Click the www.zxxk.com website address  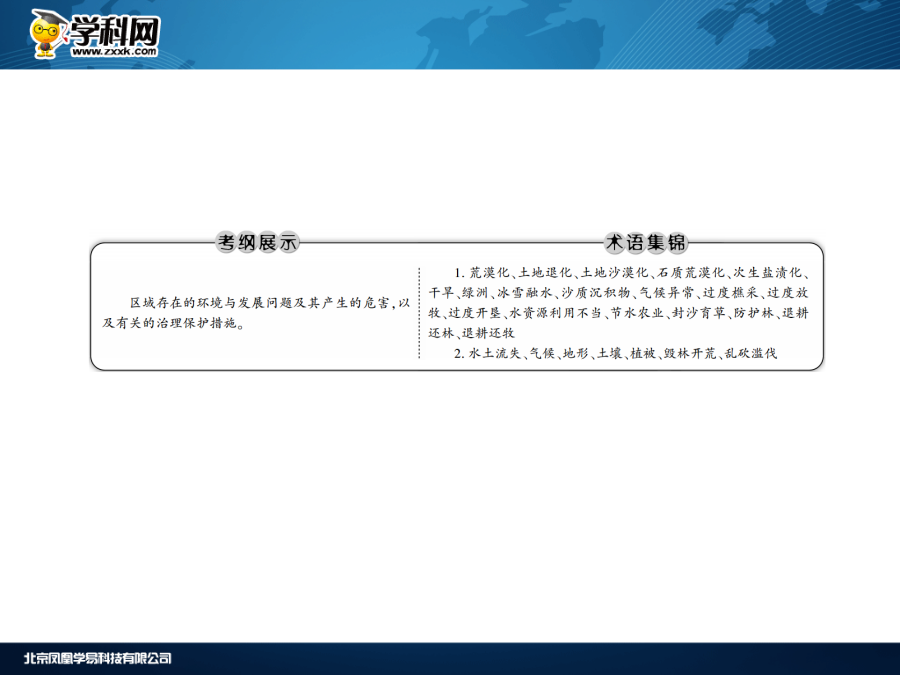tap(114, 52)
